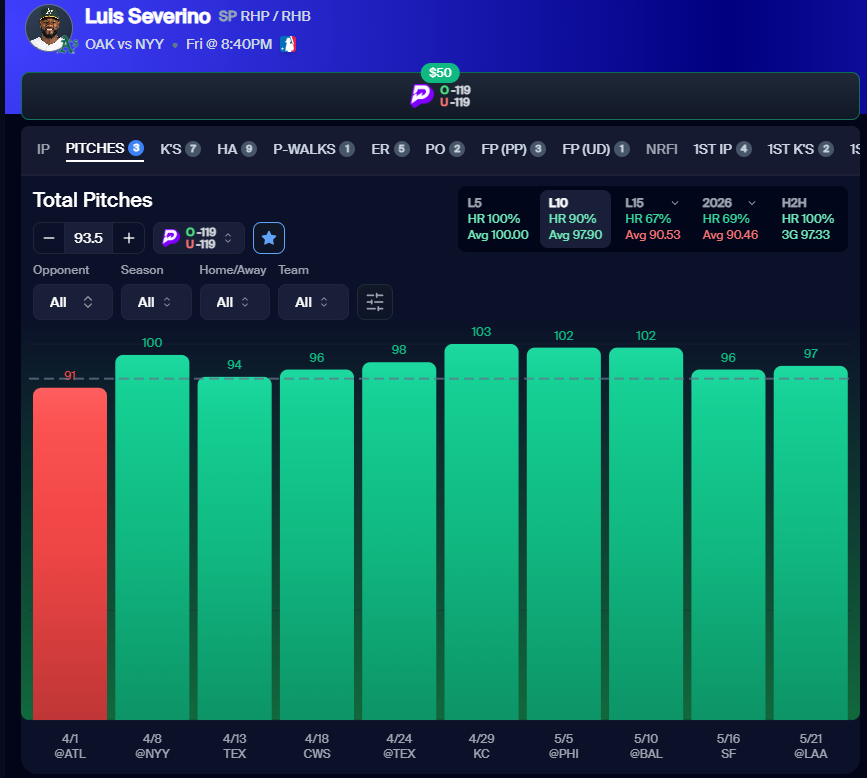Click the 4/18 CWS bar
This screenshot has height=778, width=867.
click(x=317, y=545)
